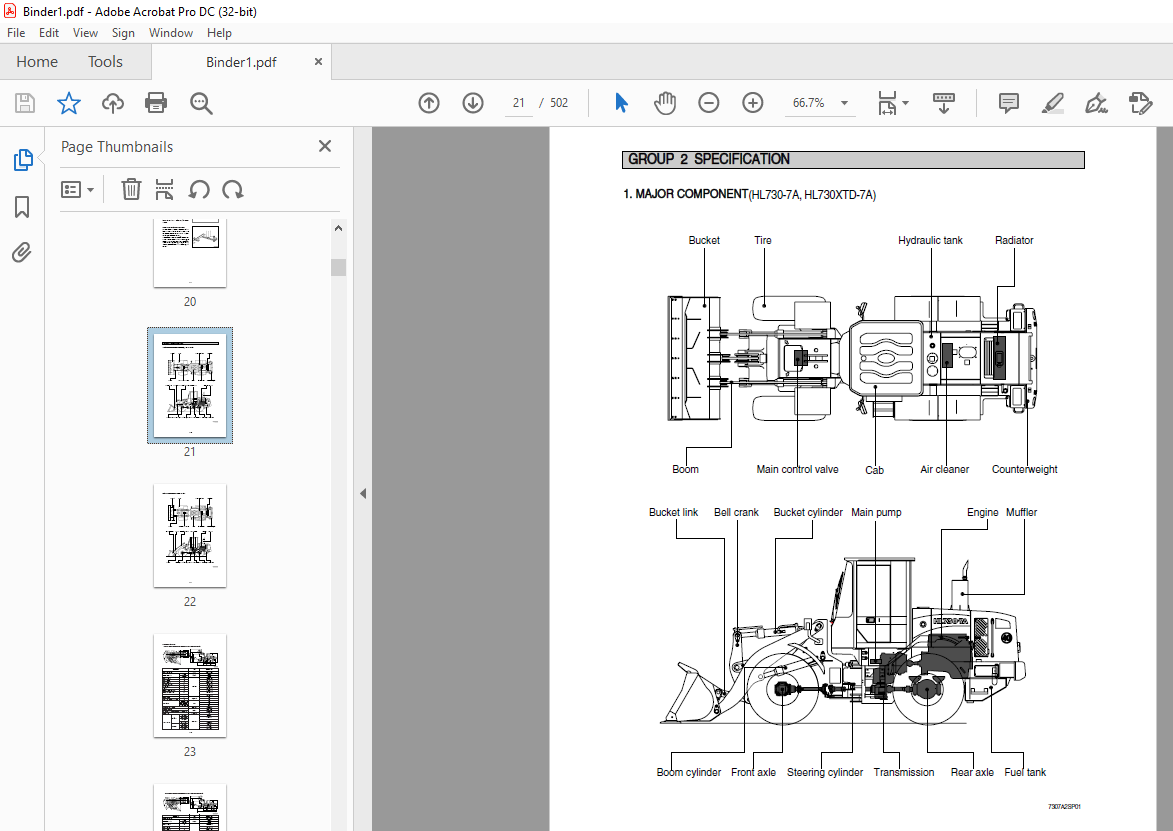This screenshot has width=1173, height=831.
Task: Activate the hand pan tool
Action: pyautogui.click(x=664, y=102)
